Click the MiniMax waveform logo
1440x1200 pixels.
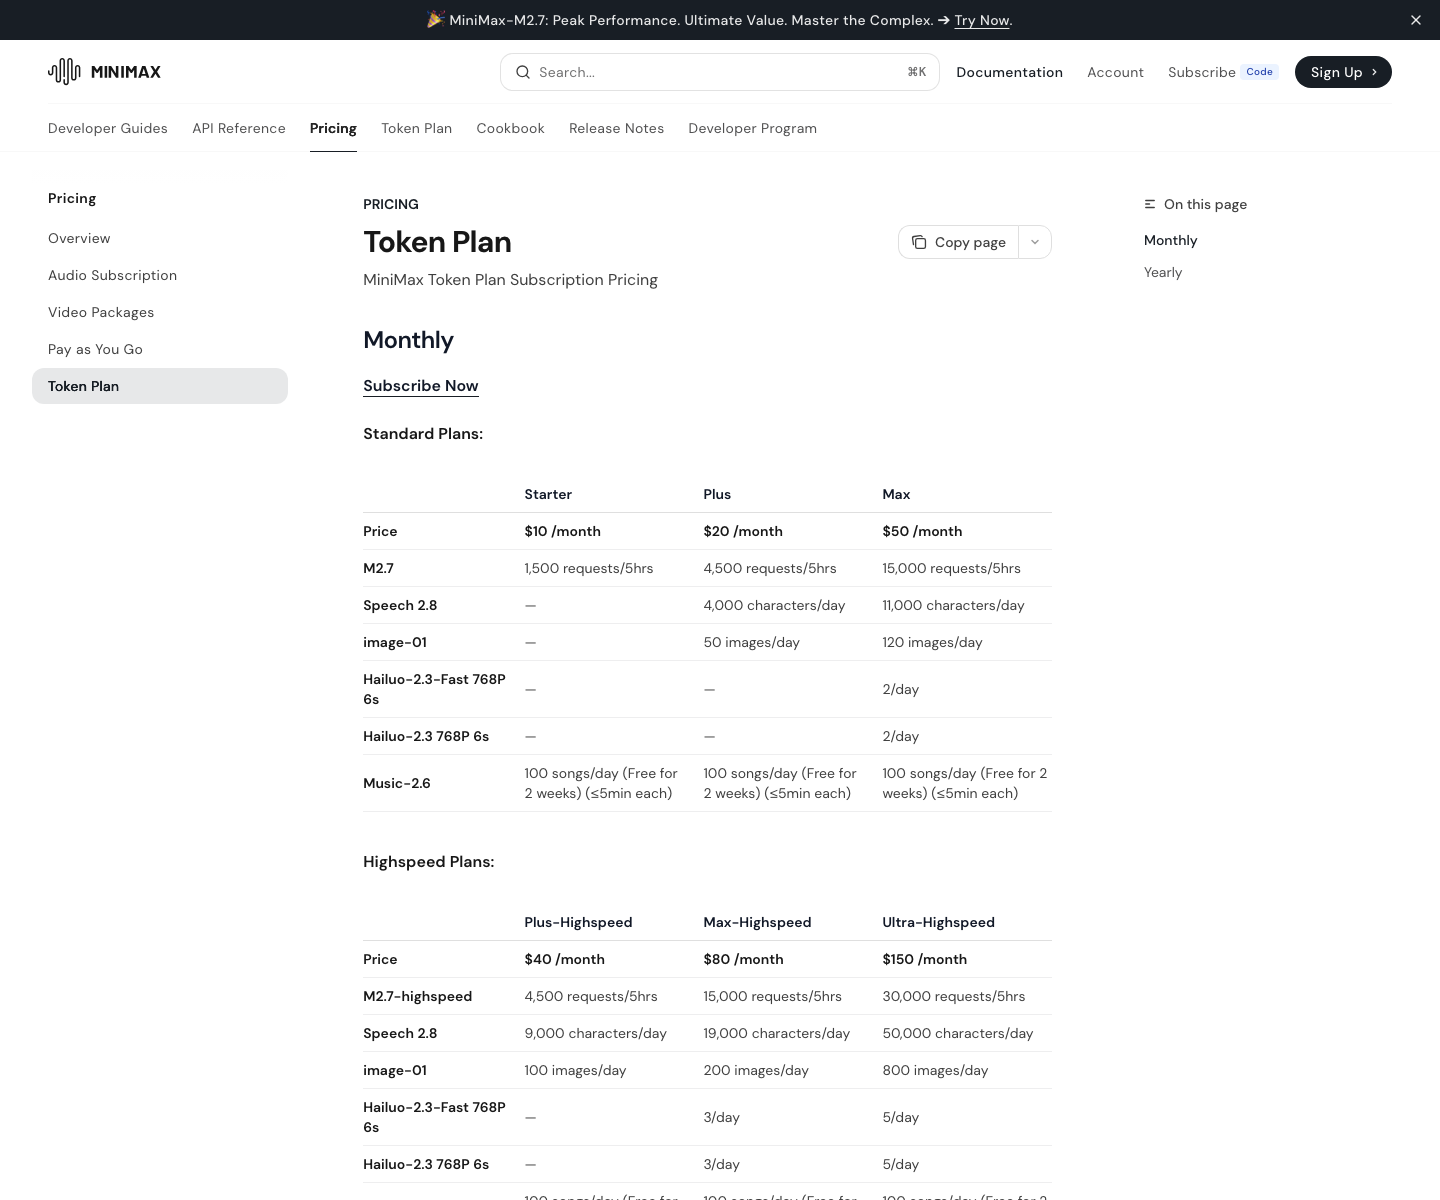63,71
